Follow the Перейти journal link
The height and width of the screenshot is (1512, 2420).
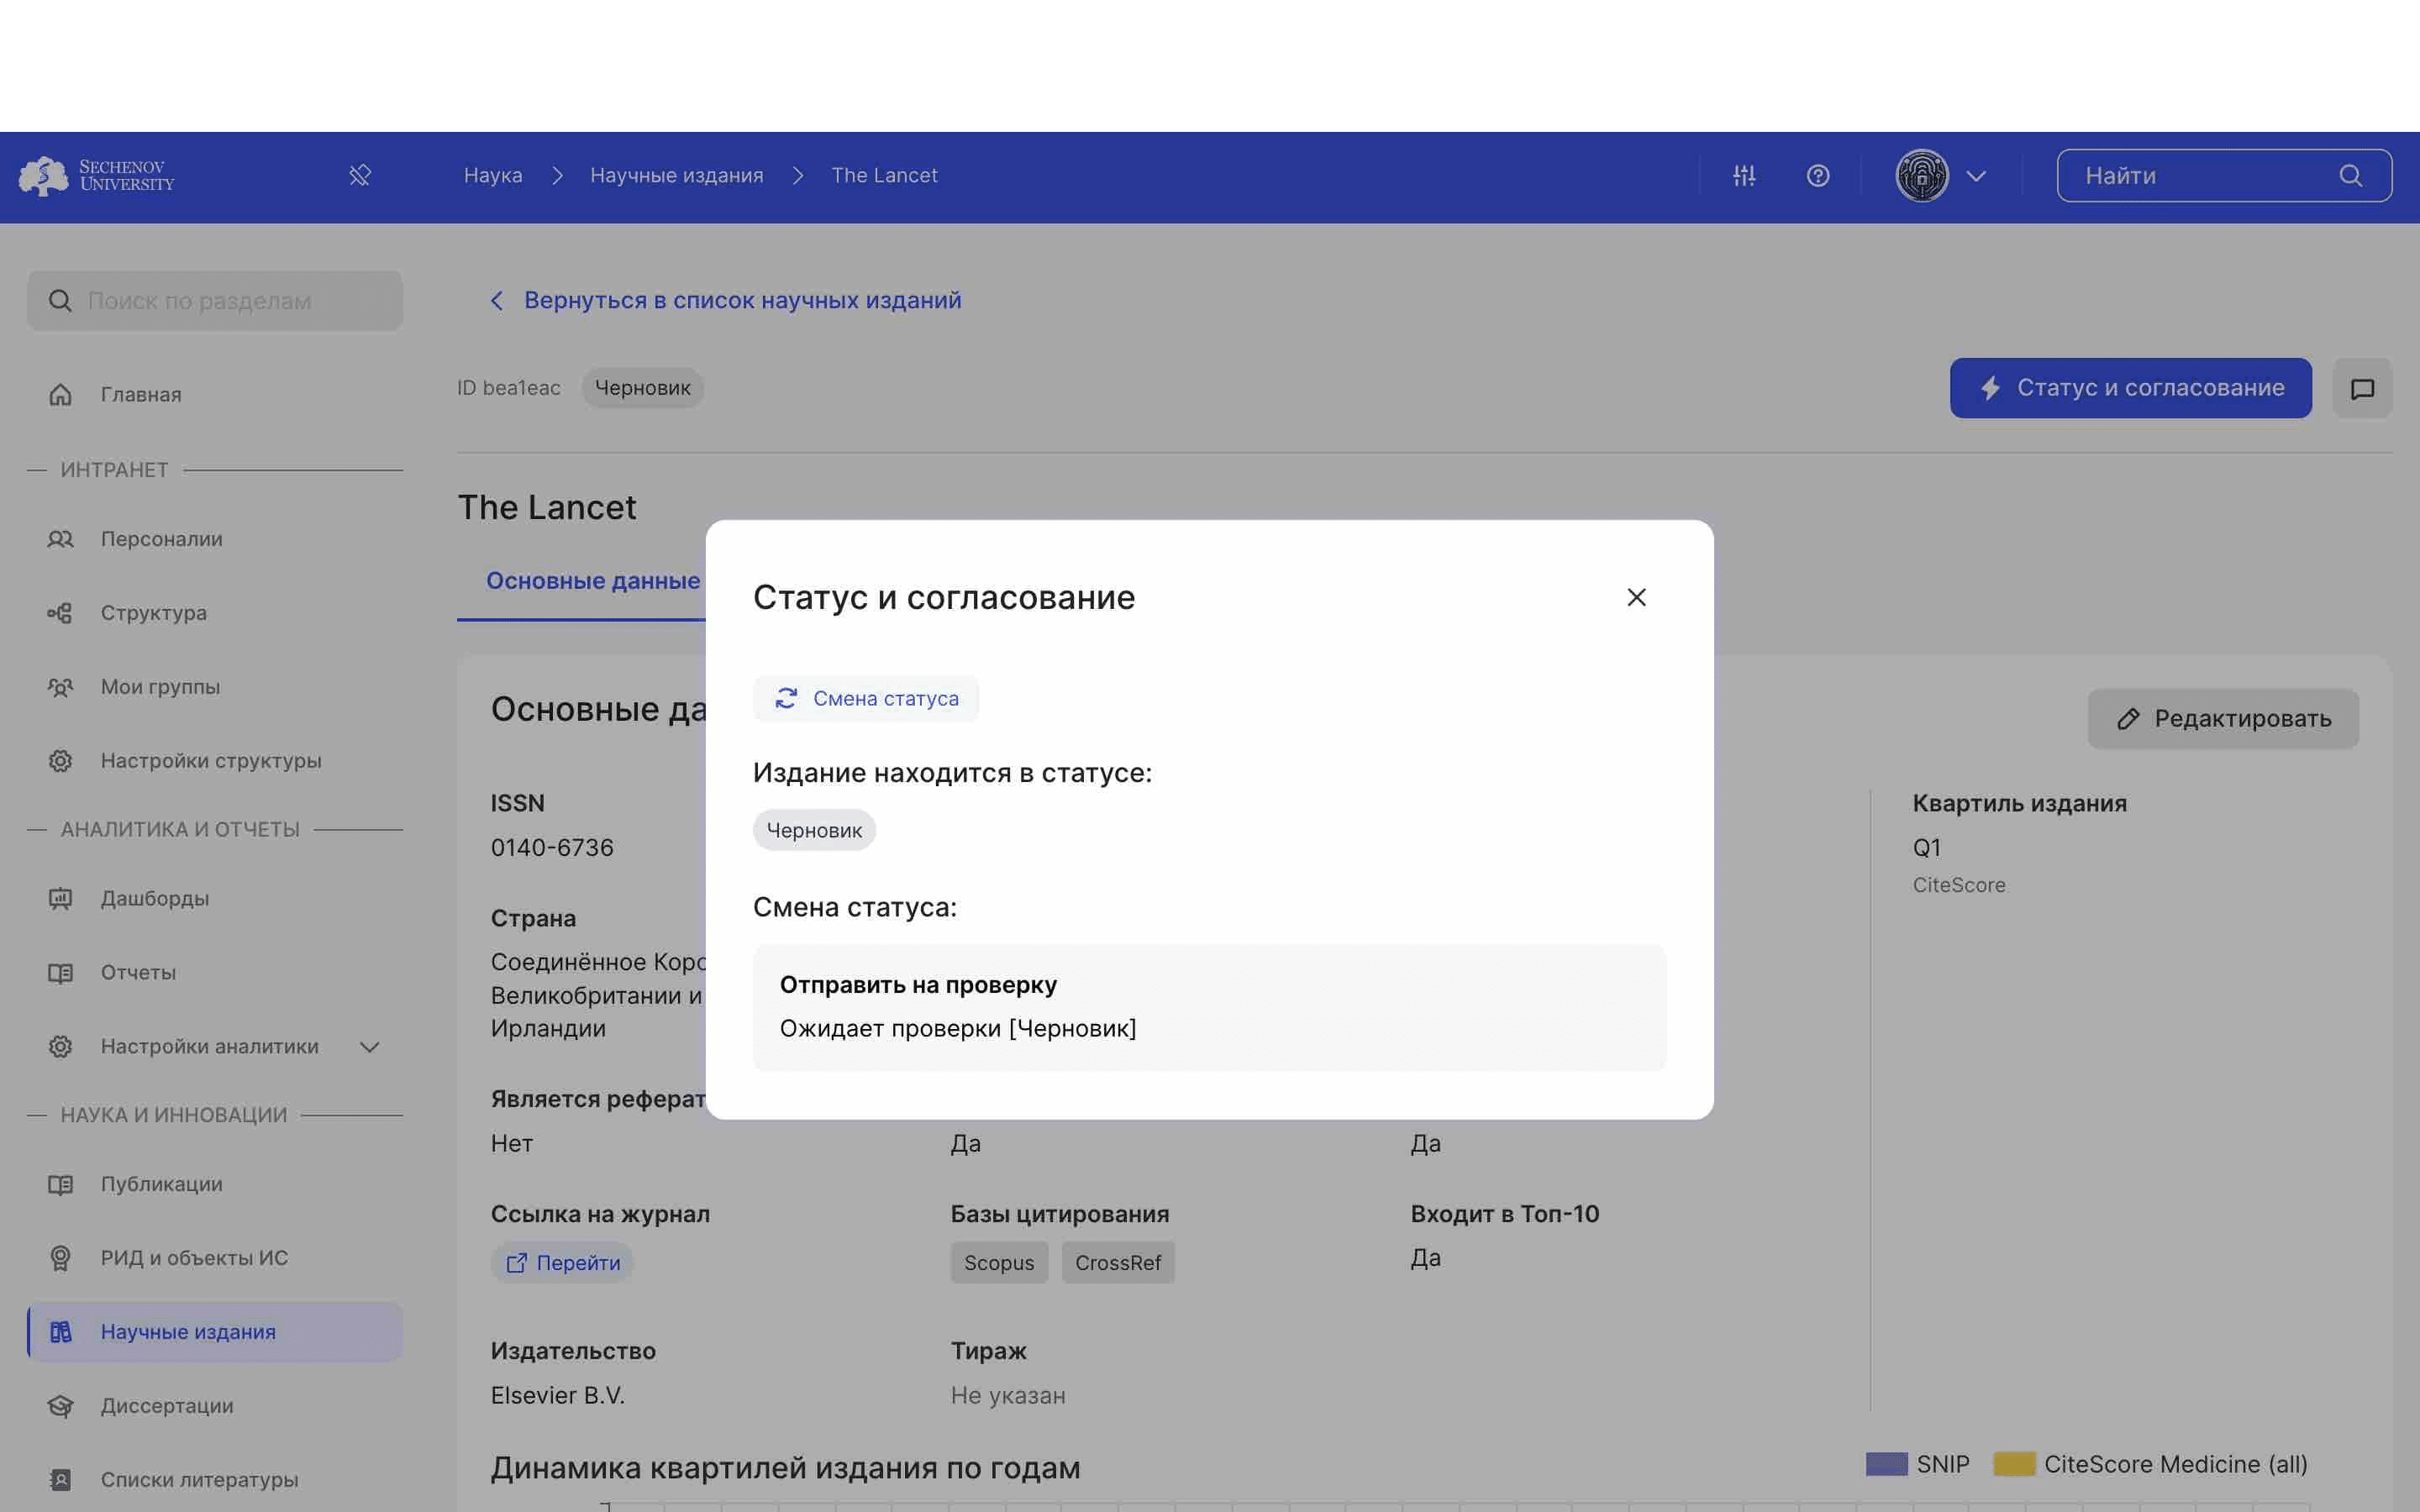coord(562,1263)
